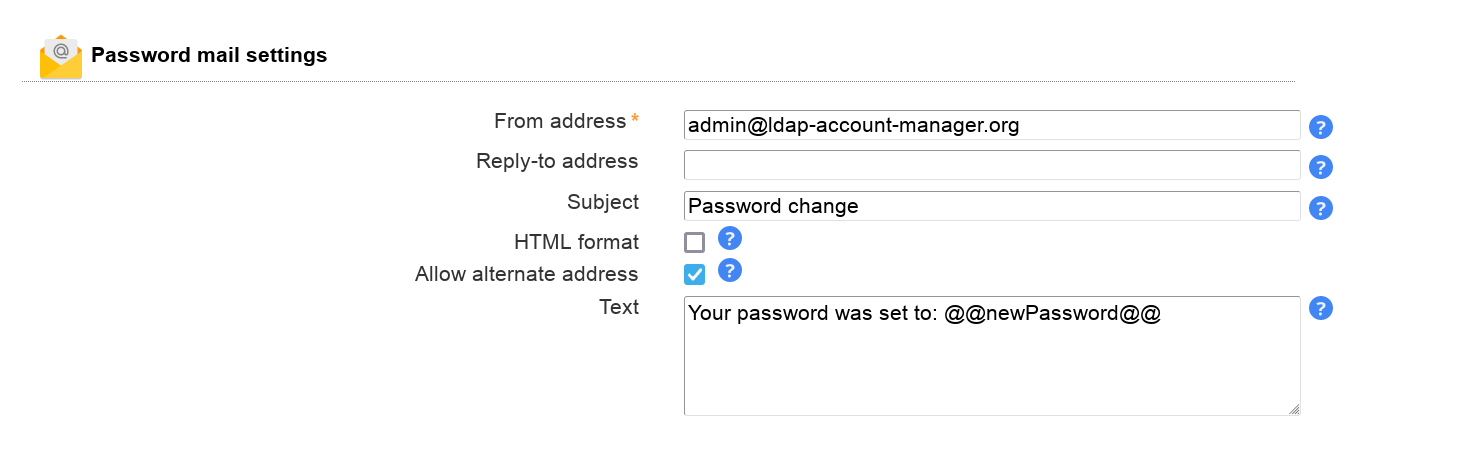The width and height of the screenshot is (1464, 471).
Task: Uncheck the Allow alternate address checkbox
Action: coord(694,274)
